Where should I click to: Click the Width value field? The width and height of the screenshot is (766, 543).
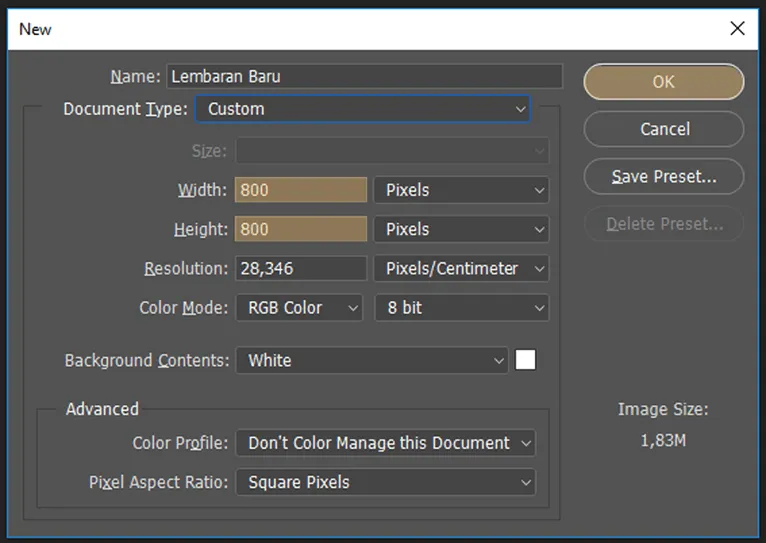[300, 190]
